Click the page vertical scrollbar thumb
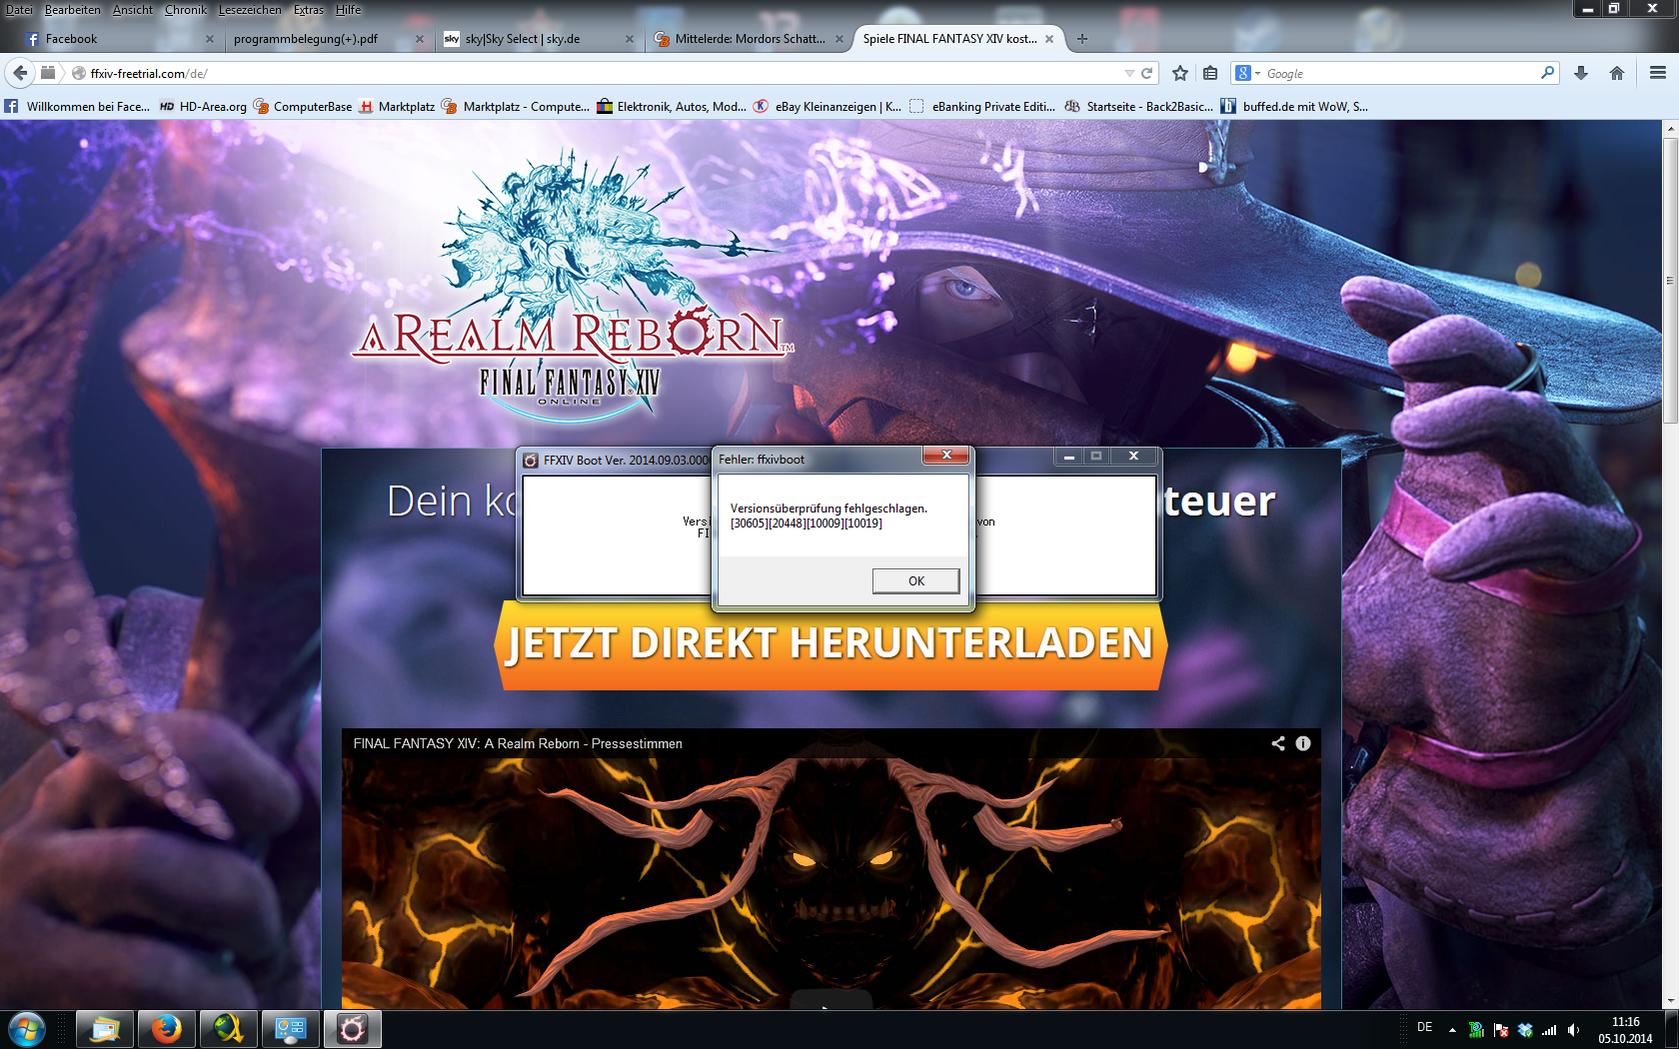The width and height of the screenshot is (1679, 1049). 1669,280
